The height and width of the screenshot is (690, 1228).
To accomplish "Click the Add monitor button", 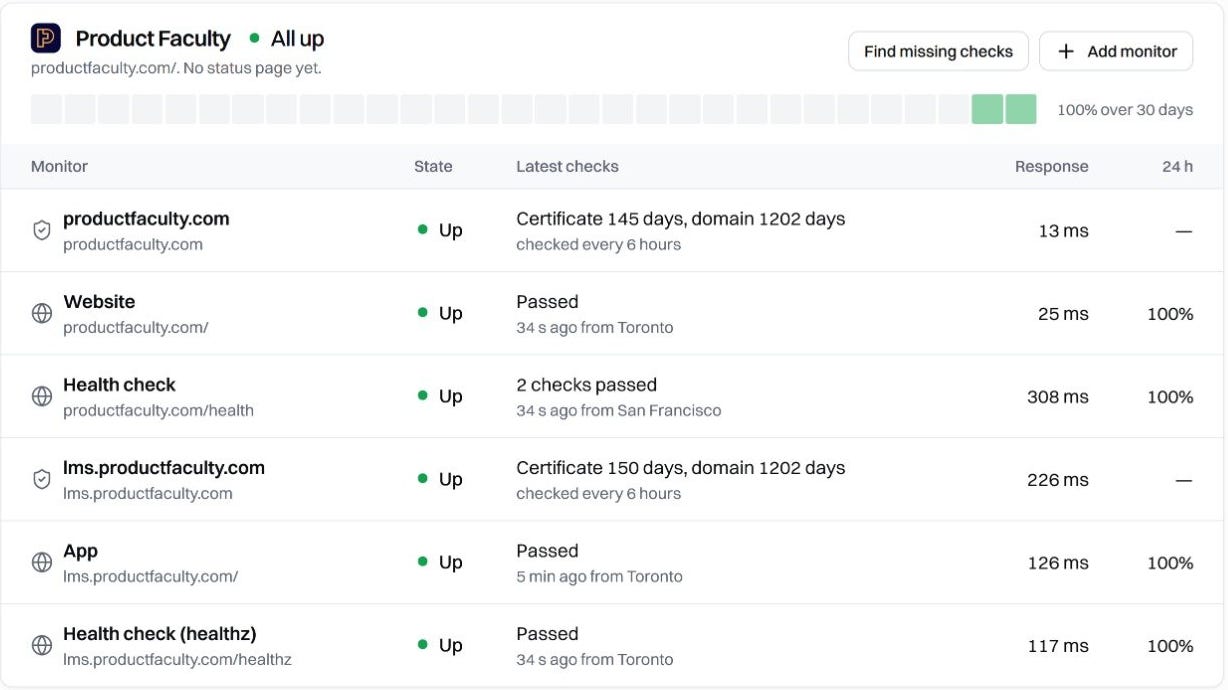I will click(1116, 52).
